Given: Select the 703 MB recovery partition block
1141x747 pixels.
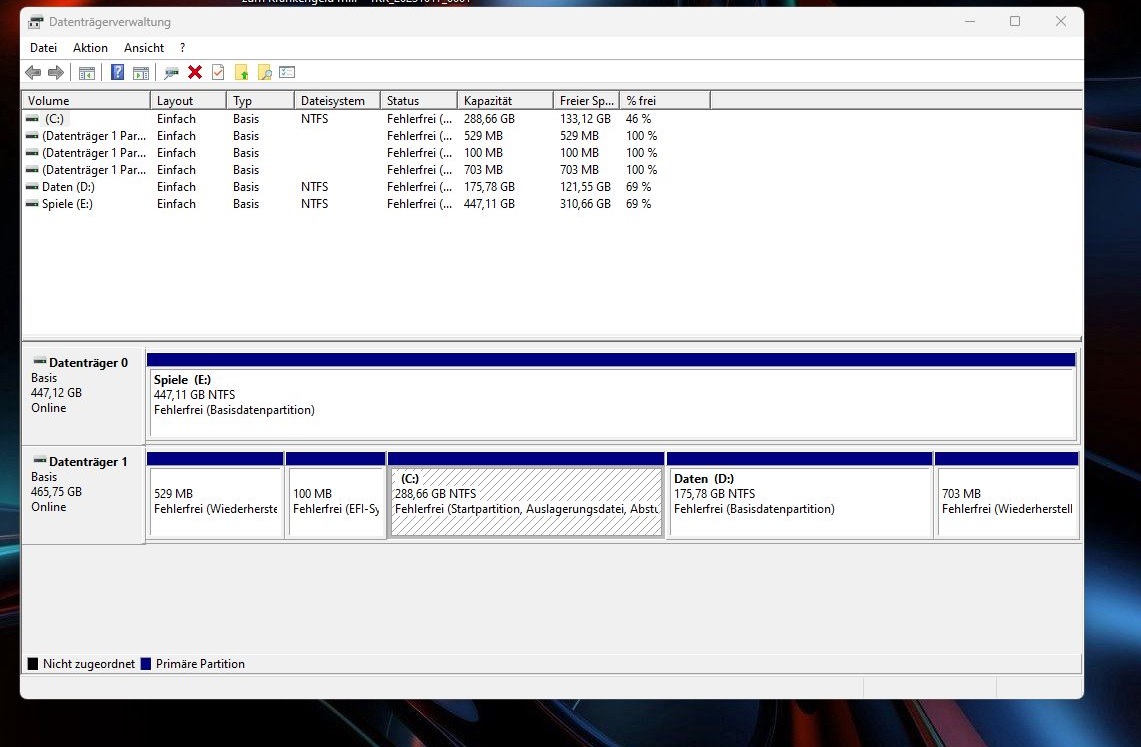Looking at the screenshot, I should [x=1006, y=495].
